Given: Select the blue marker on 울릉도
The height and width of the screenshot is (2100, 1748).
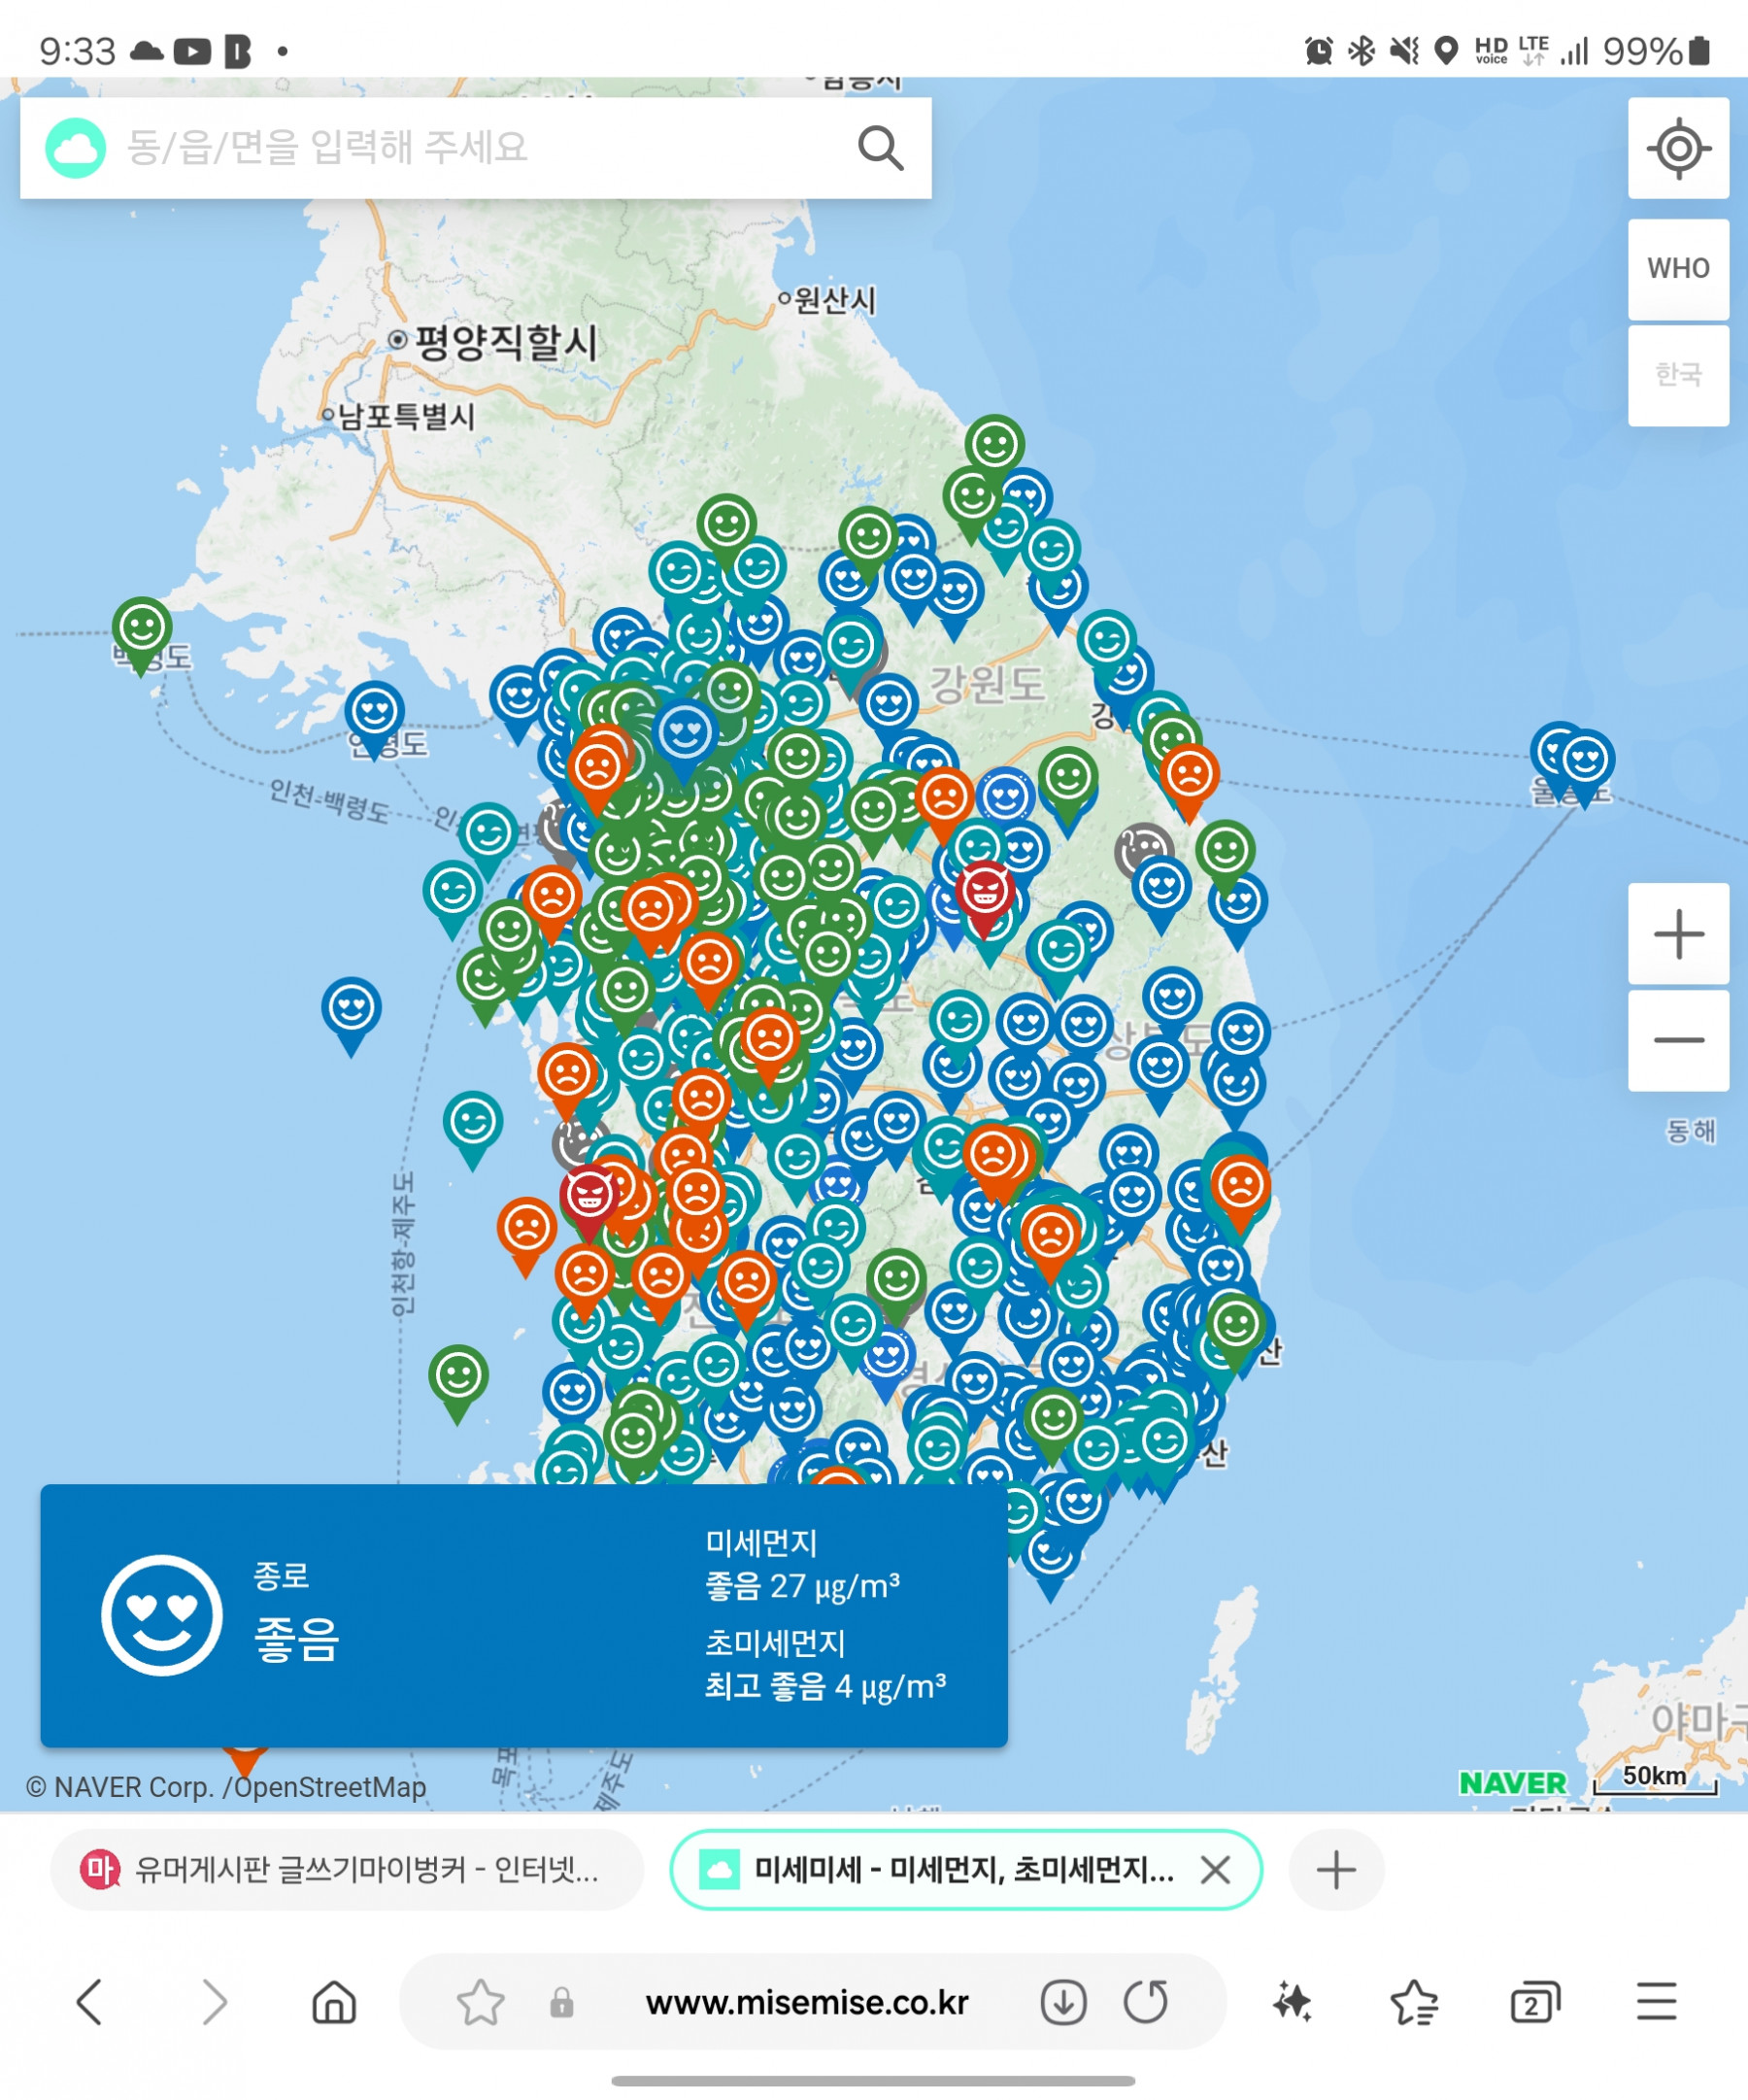Looking at the screenshot, I should pos(1585,762).
